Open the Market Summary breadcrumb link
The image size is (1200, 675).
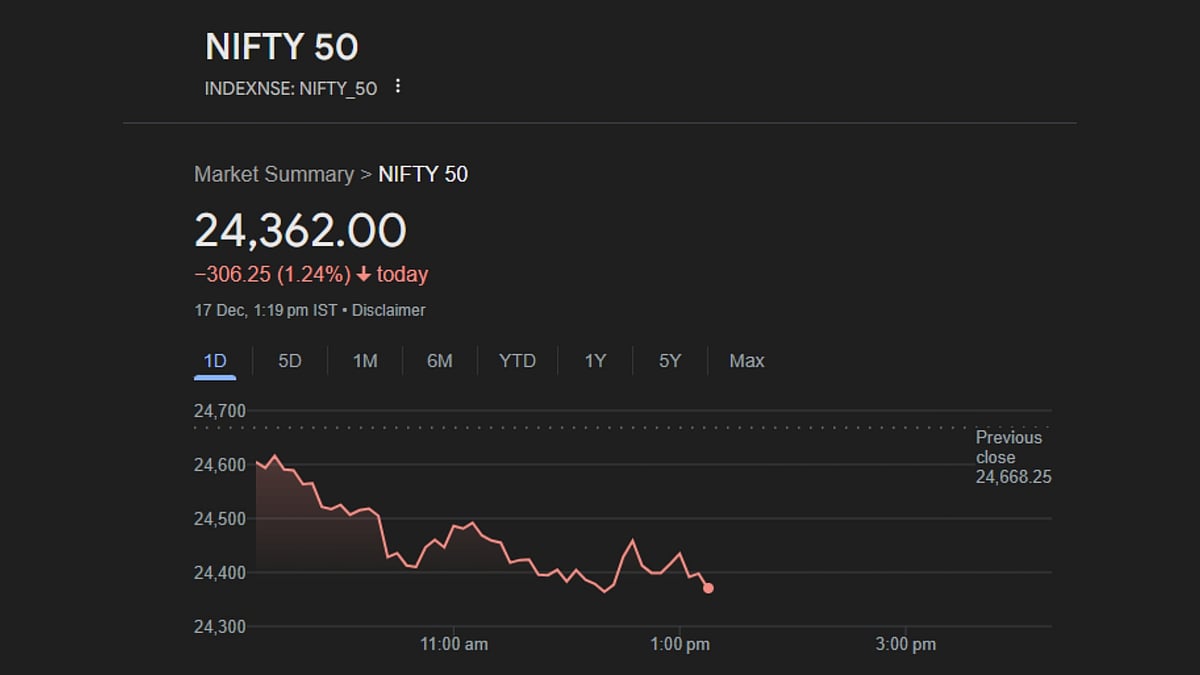pyautogui.click(x=273, y=175)
